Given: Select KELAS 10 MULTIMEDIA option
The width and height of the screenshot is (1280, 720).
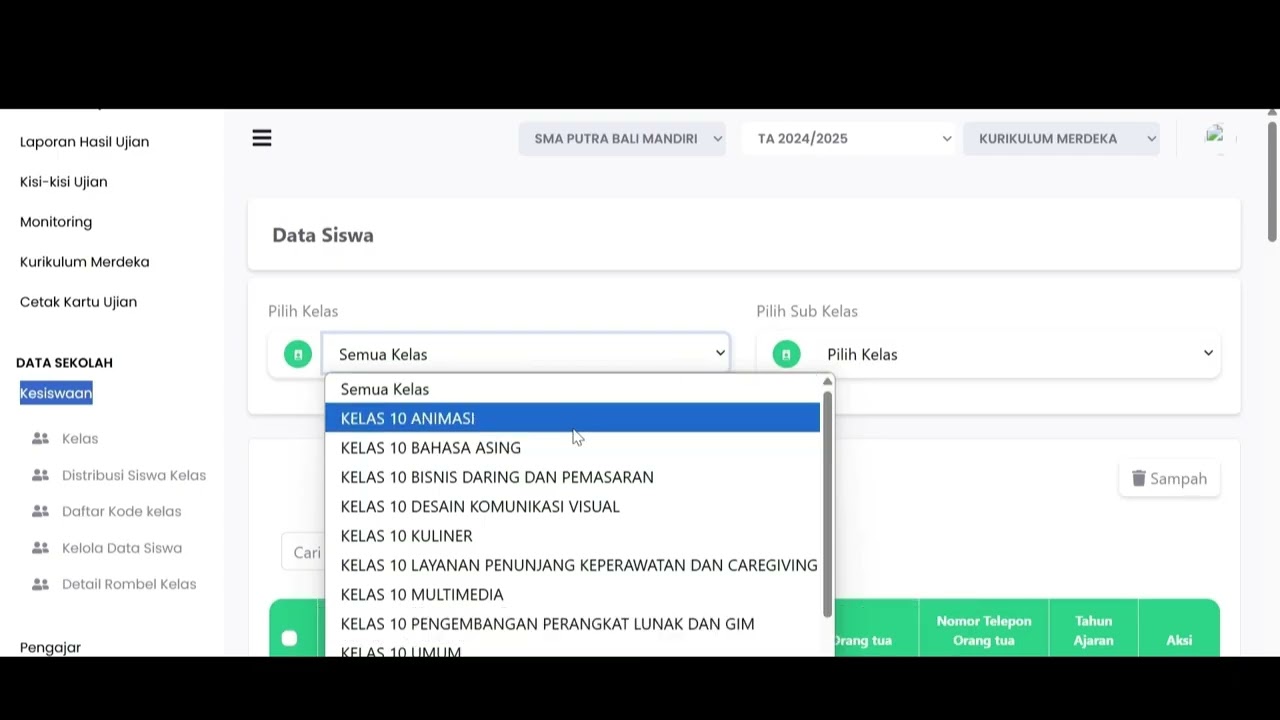Looking at the screenshot, I should (x=572, y=594).
